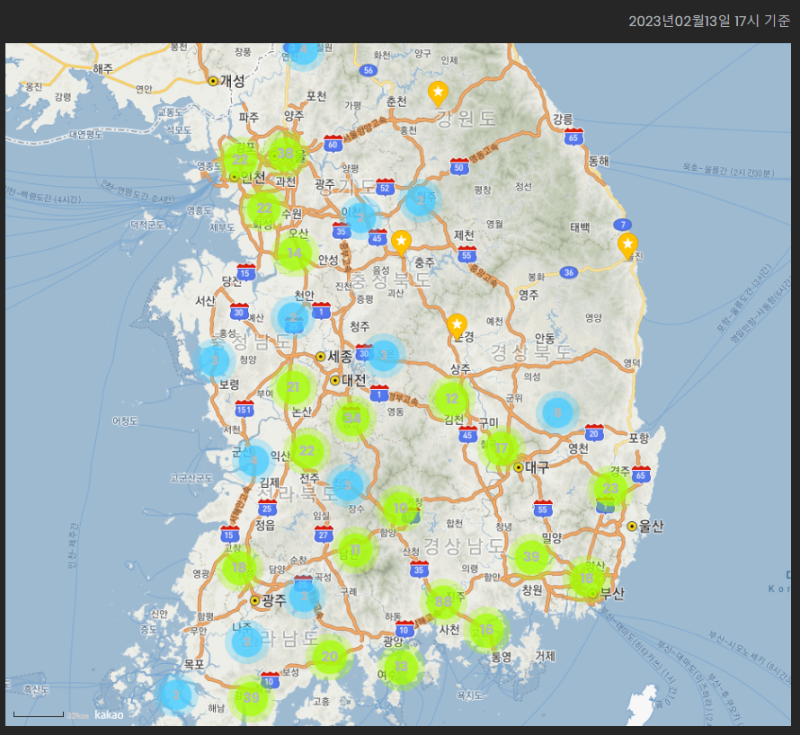
Task: Click the 18 cluster next to Busan
Action: 587,578
